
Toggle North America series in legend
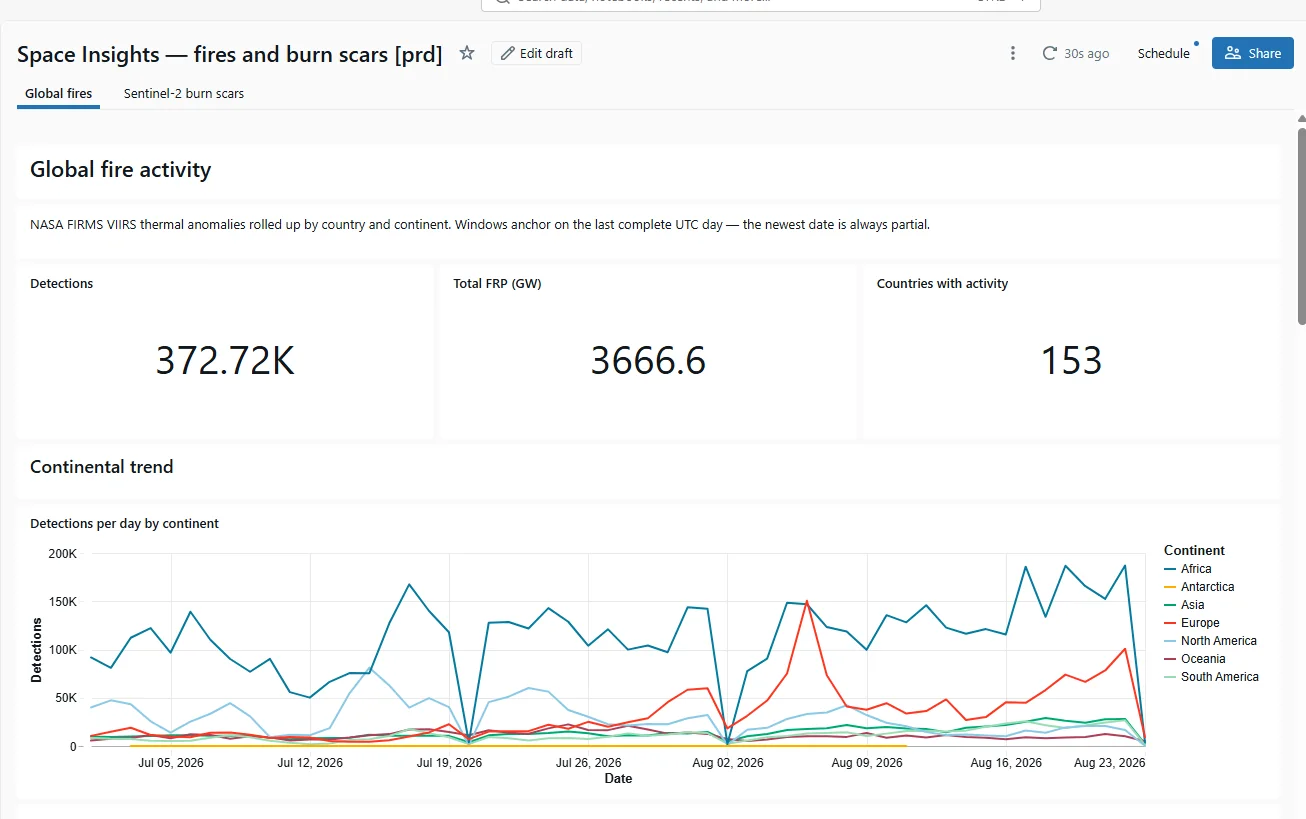1210,641
